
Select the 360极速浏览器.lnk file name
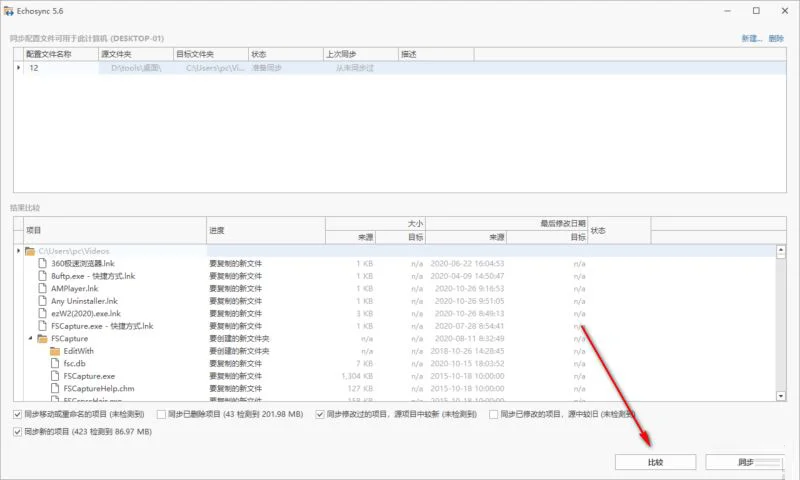click(83, 263)
